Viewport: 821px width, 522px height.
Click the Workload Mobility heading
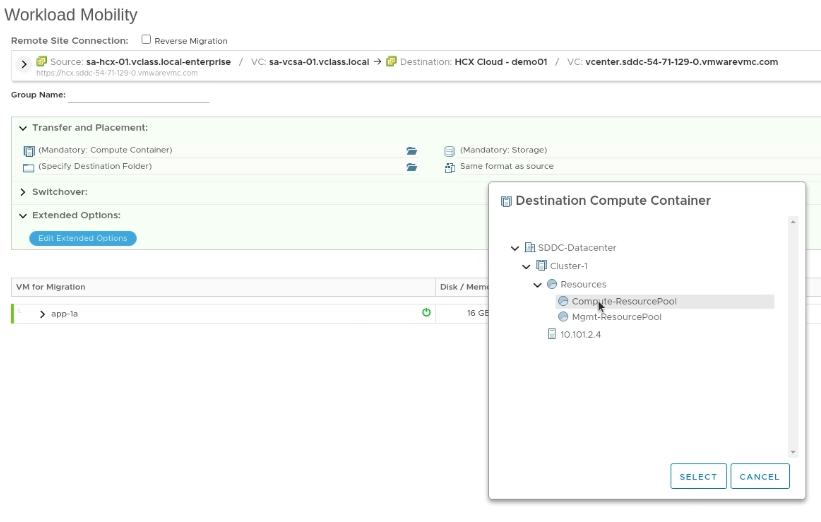point(71,15)
